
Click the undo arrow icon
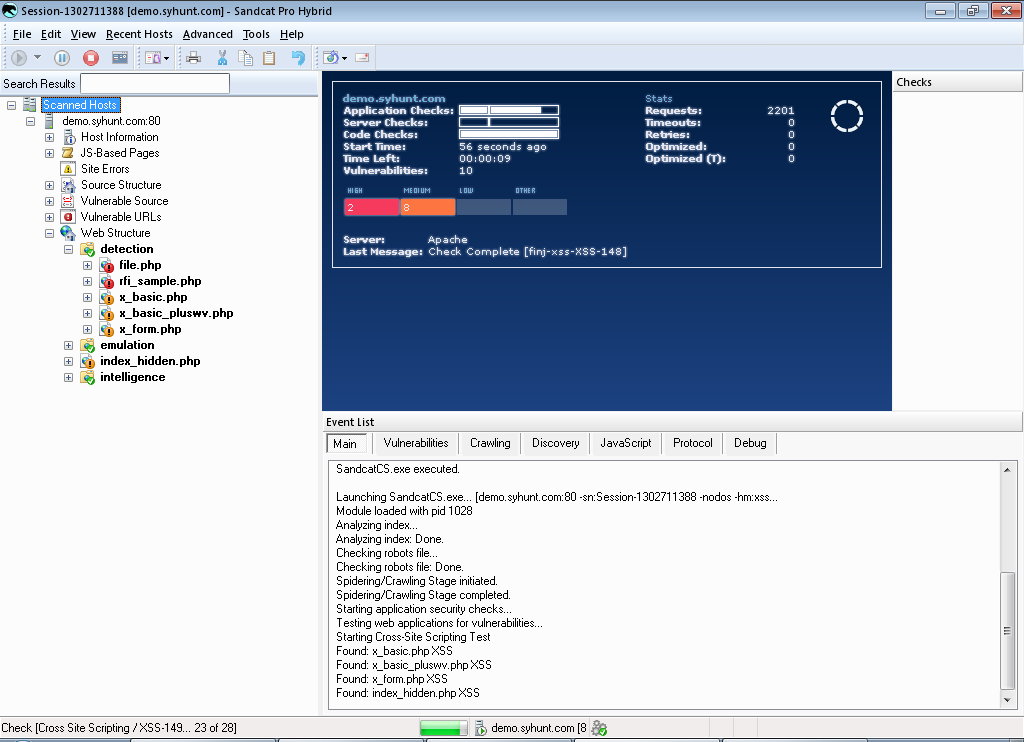(298, 58)
